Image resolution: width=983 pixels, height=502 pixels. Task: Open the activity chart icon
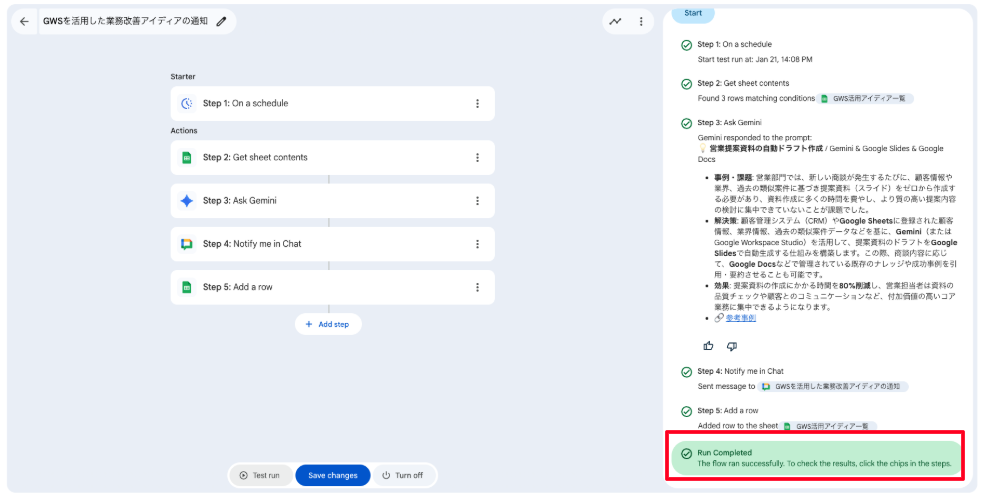pyautogui.click(x=615, y=21)
